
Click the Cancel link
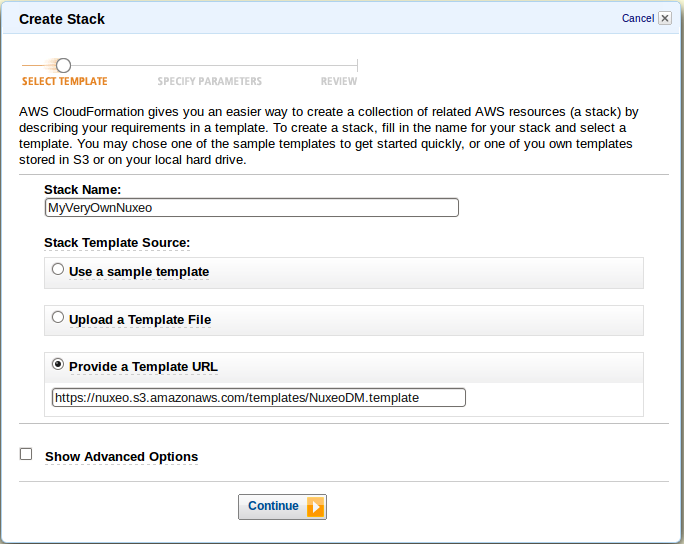[x=638, y=18]
